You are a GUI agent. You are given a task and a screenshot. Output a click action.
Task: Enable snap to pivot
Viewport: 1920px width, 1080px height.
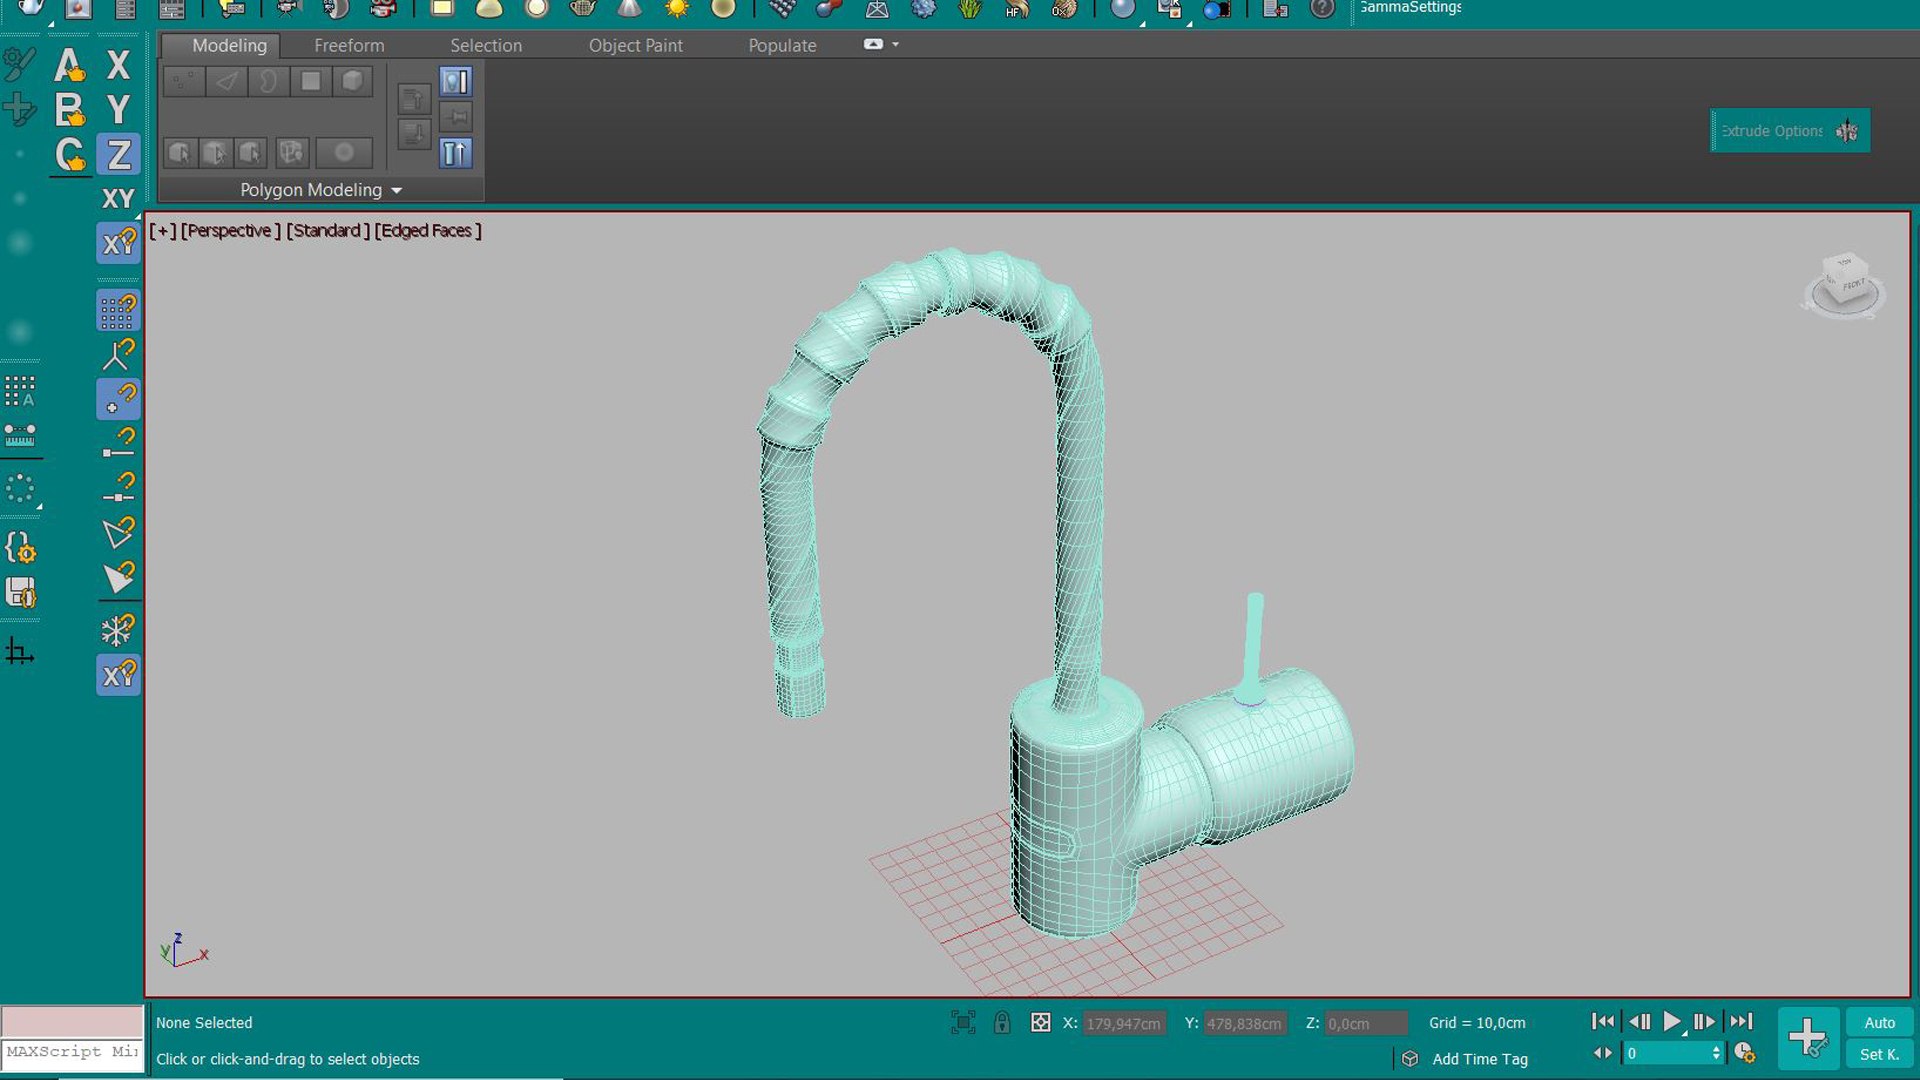[x=118, y=355]
